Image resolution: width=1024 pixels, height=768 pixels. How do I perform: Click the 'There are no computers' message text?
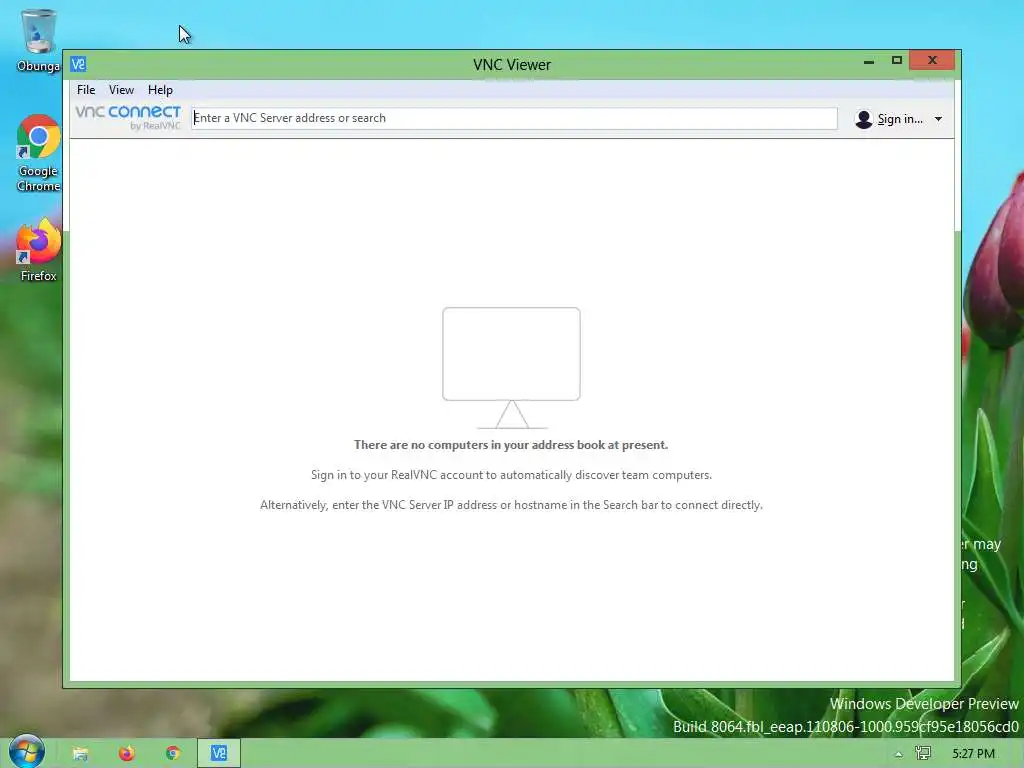pyautogui.click(x=511, y=445)
